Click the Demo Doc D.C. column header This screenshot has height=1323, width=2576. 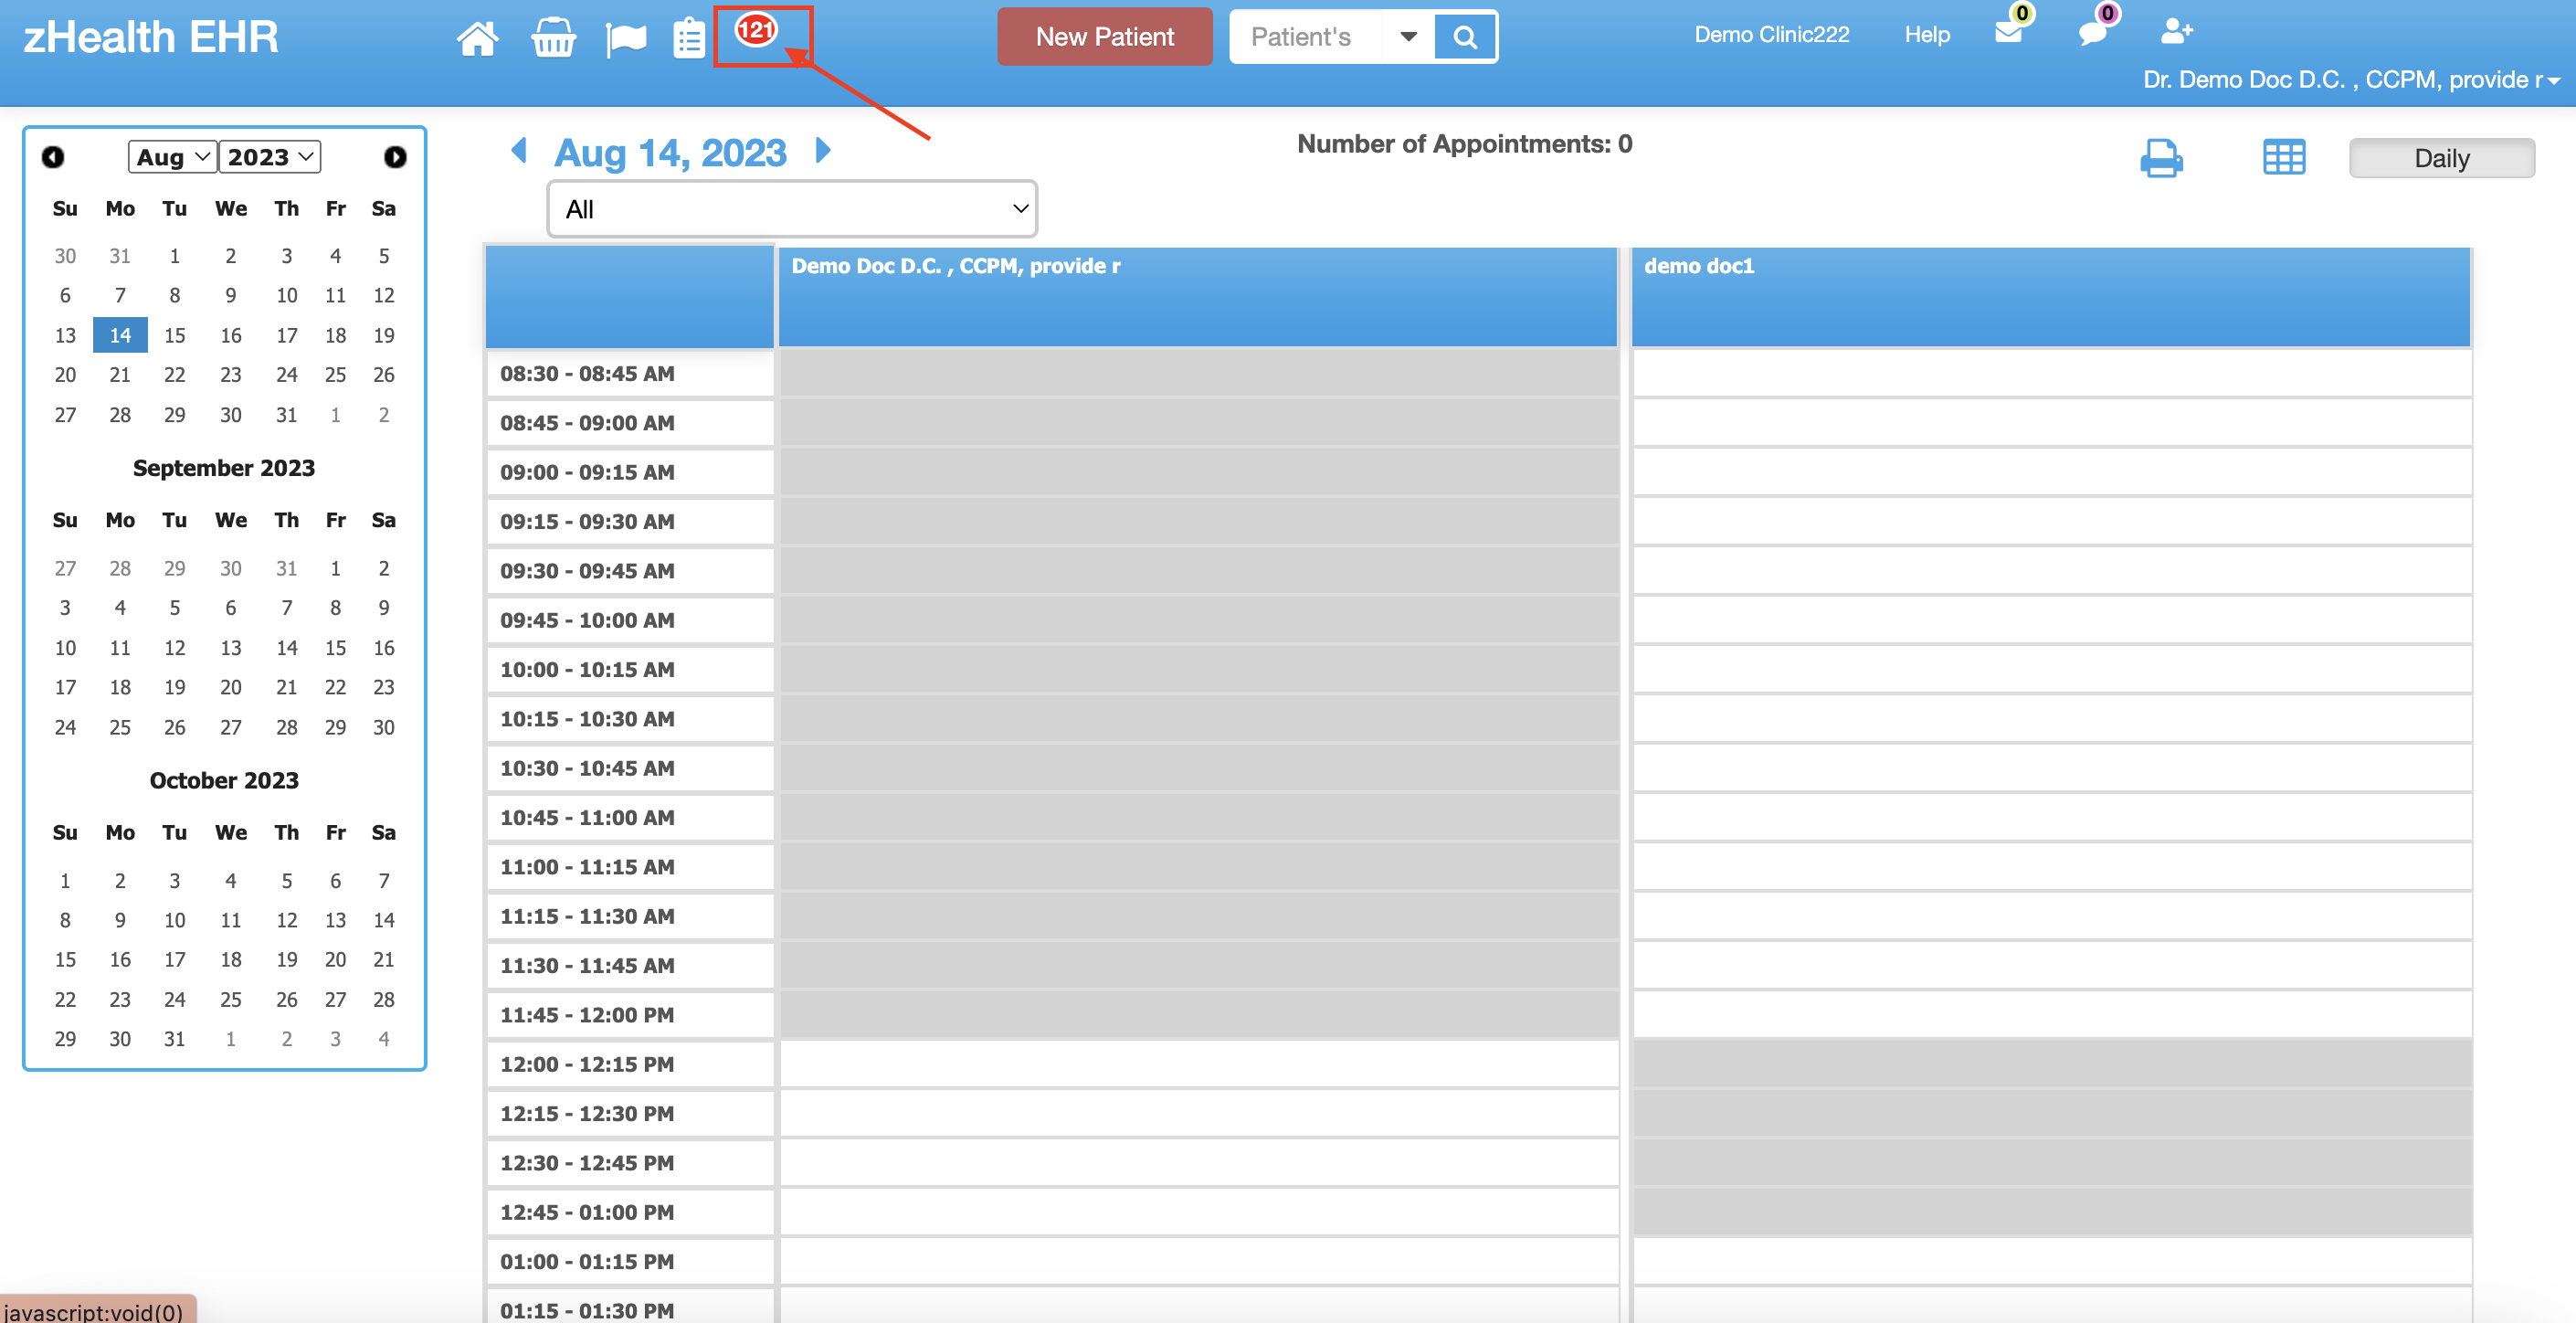[x=1198, y=297]
